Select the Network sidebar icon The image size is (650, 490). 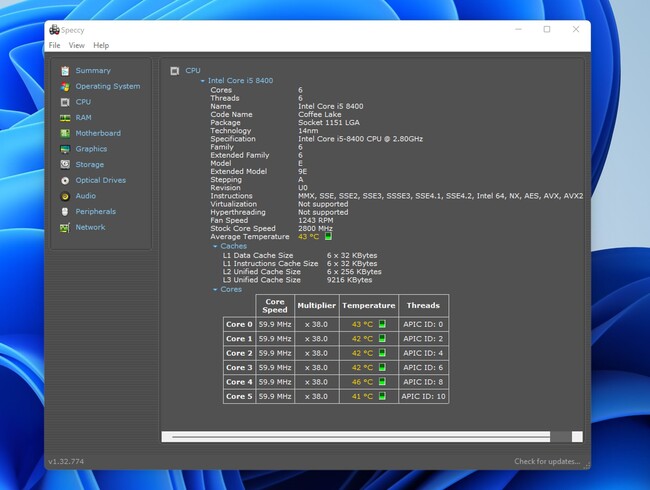(65, 228)
